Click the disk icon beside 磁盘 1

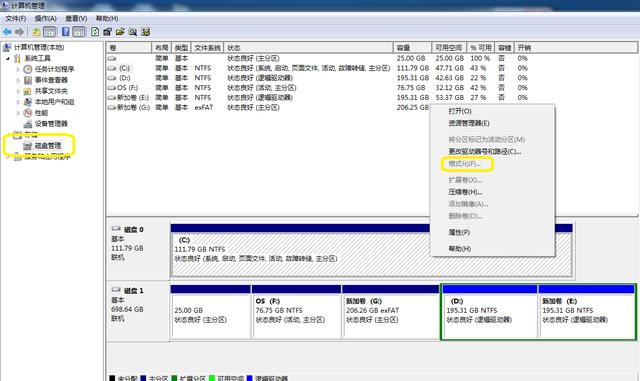[x=116, y=290]
